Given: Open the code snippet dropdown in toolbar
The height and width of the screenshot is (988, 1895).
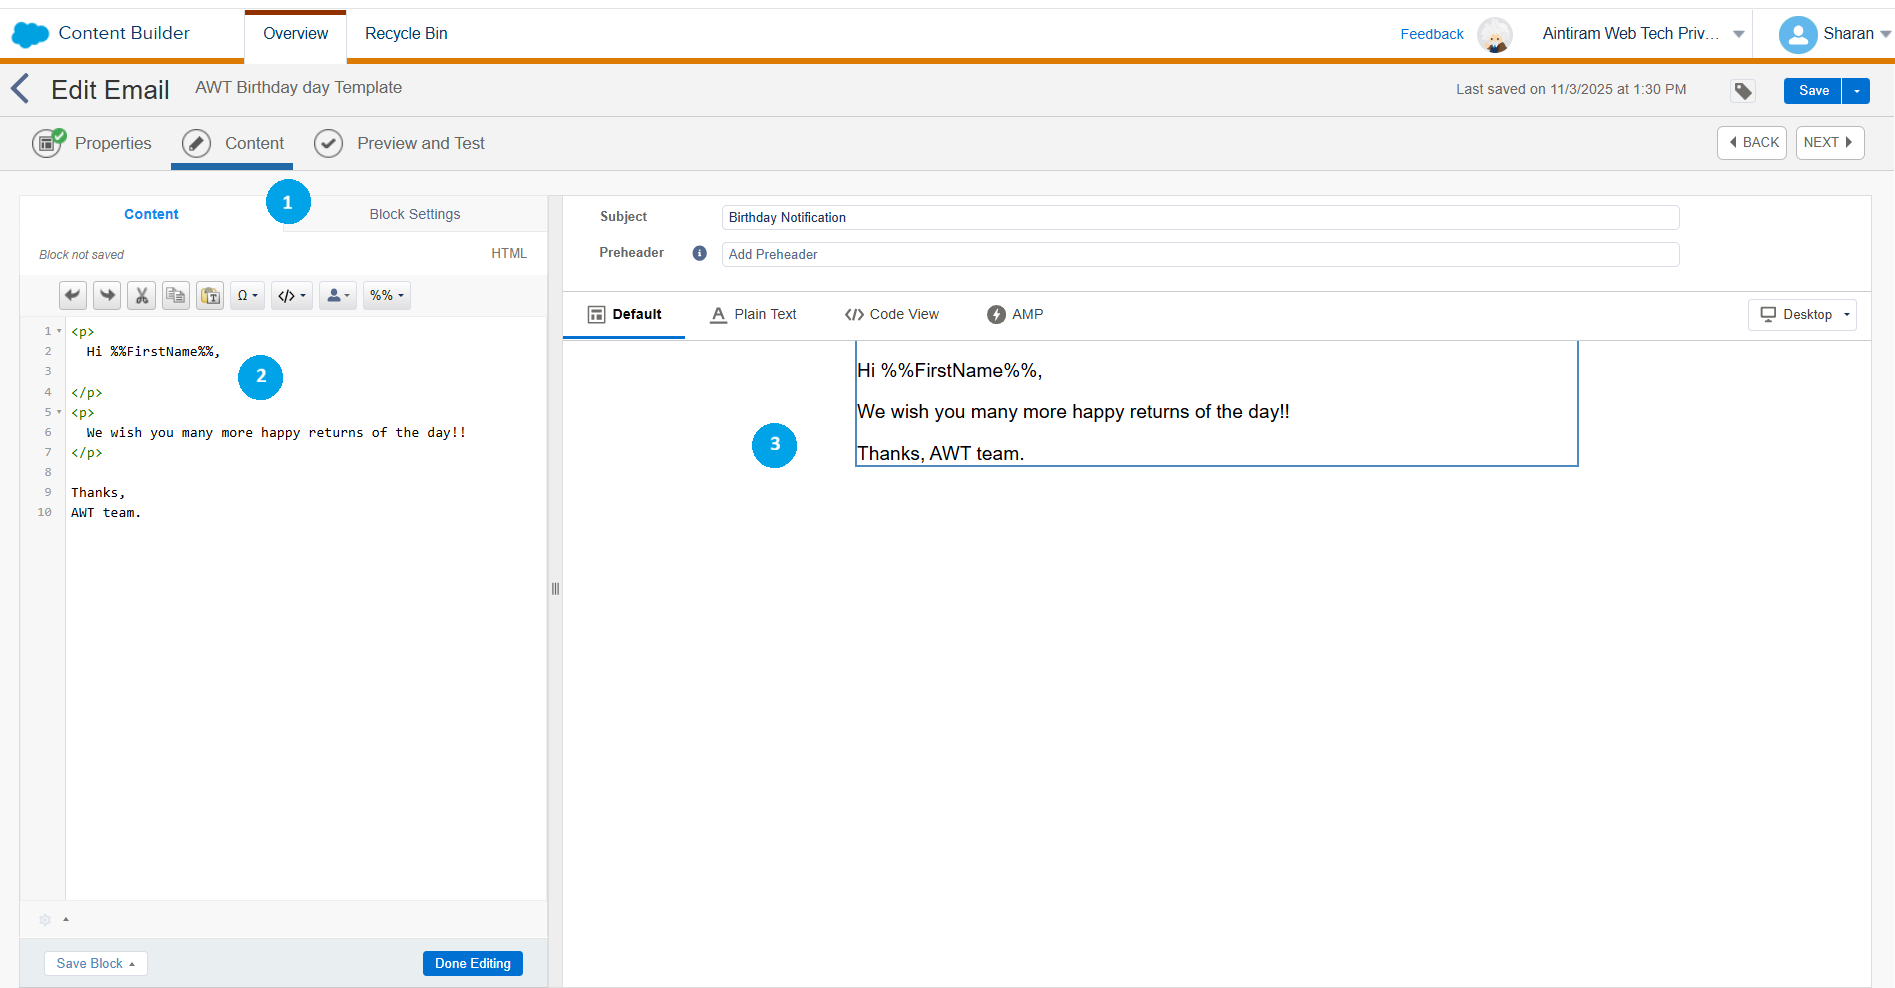Looking at the screenshot, I should 292,295.
